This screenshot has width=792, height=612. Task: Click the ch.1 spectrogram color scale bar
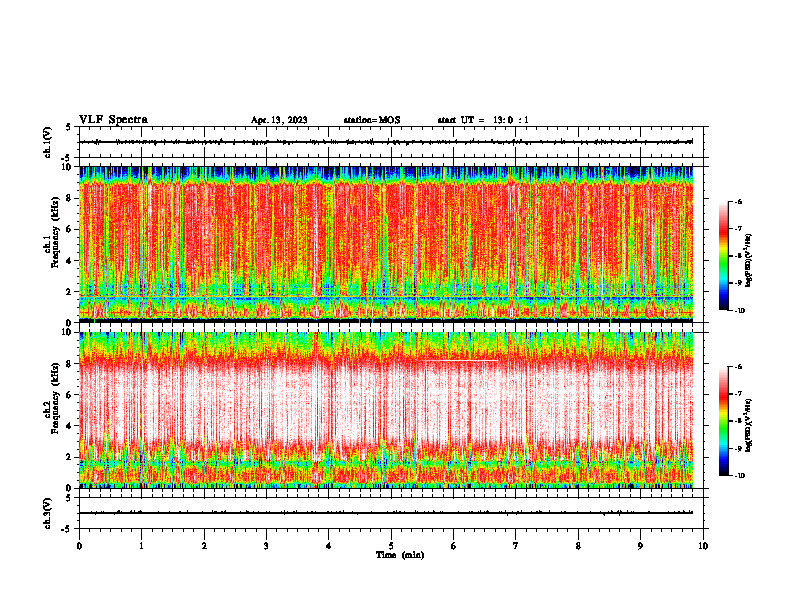click(x=723, y=256)
